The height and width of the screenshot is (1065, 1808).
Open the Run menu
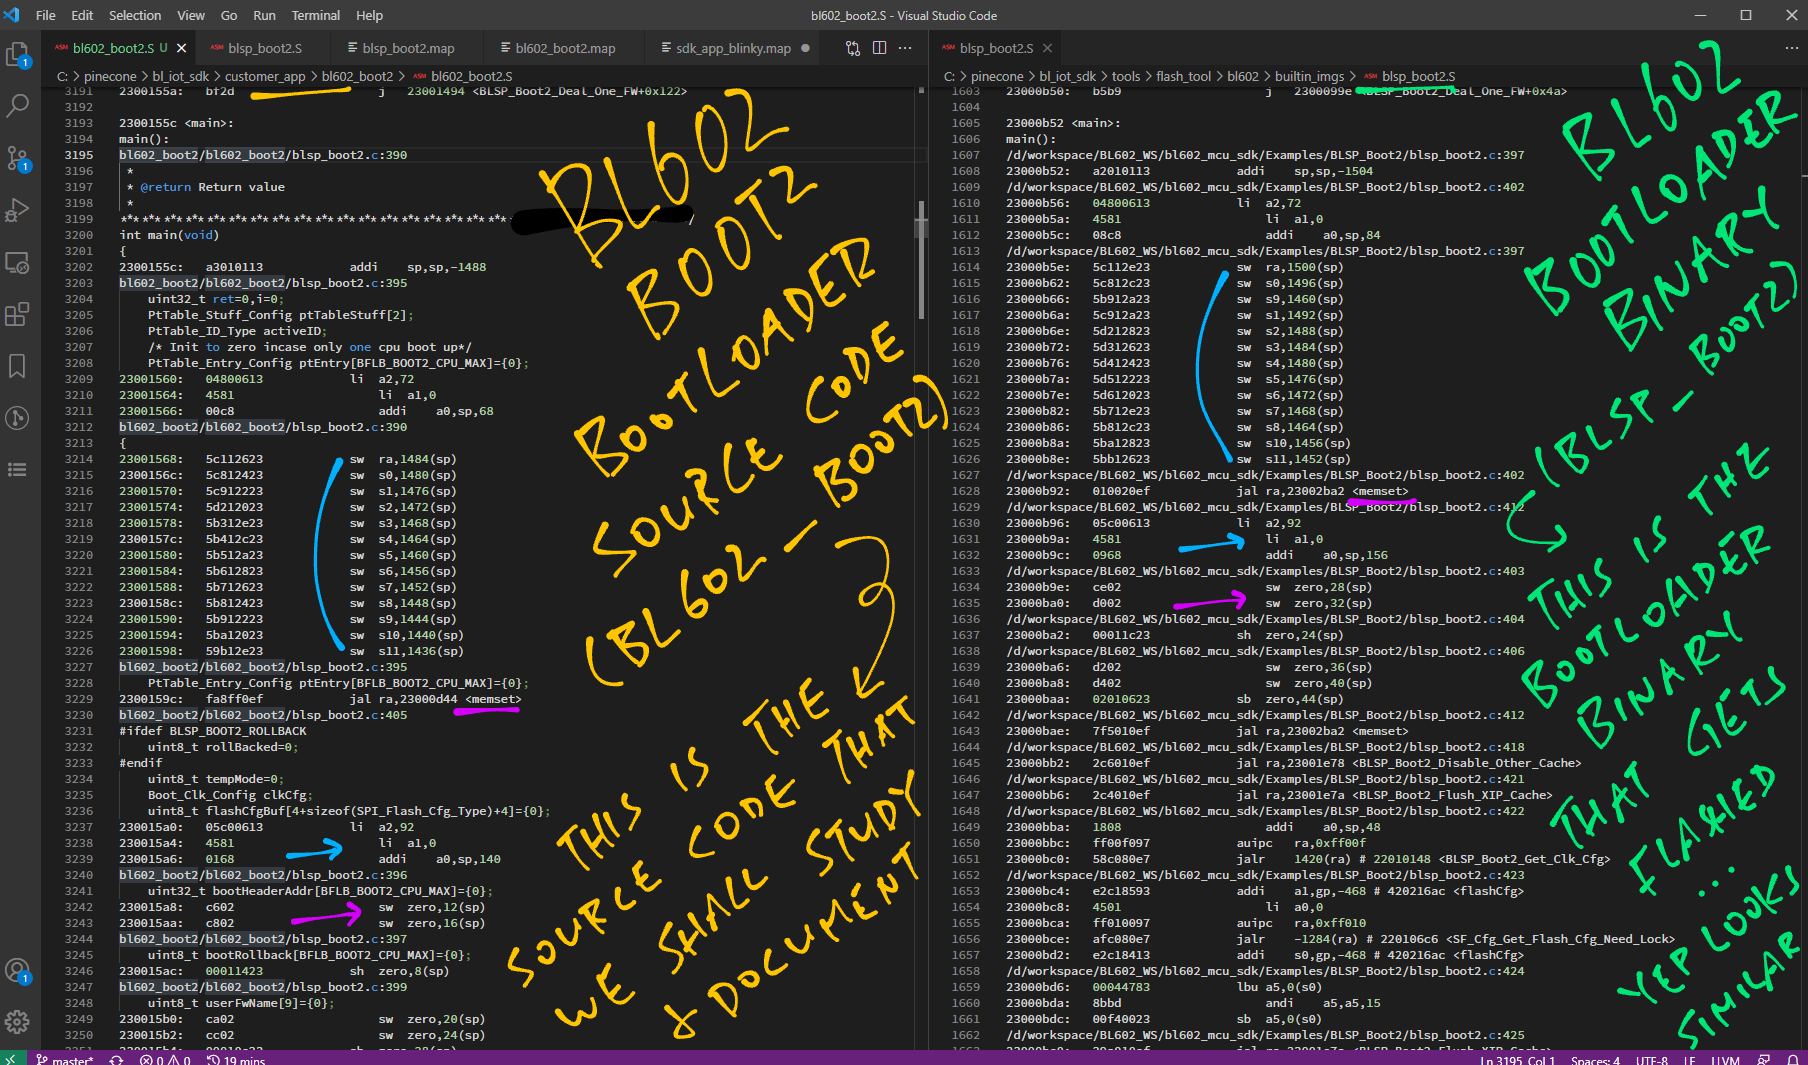264,15
